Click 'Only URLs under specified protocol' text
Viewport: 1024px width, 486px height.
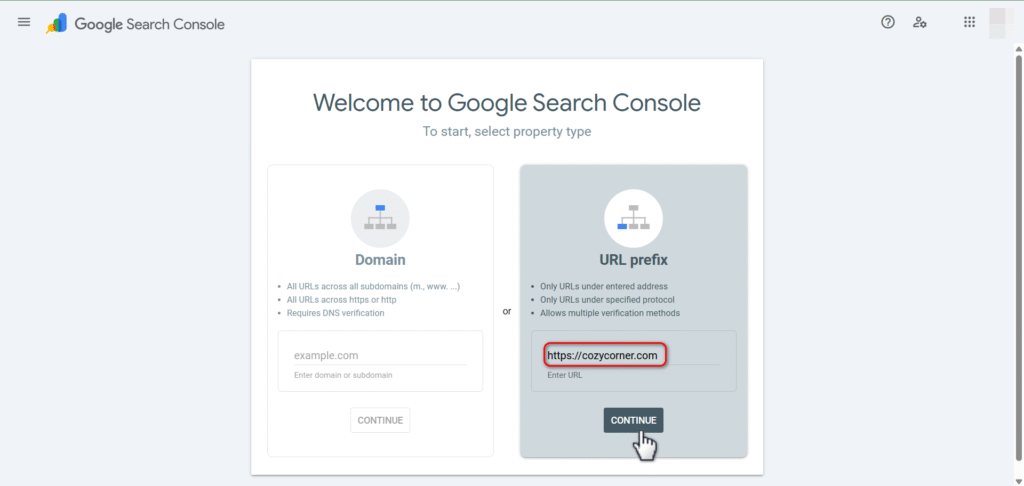607,300
